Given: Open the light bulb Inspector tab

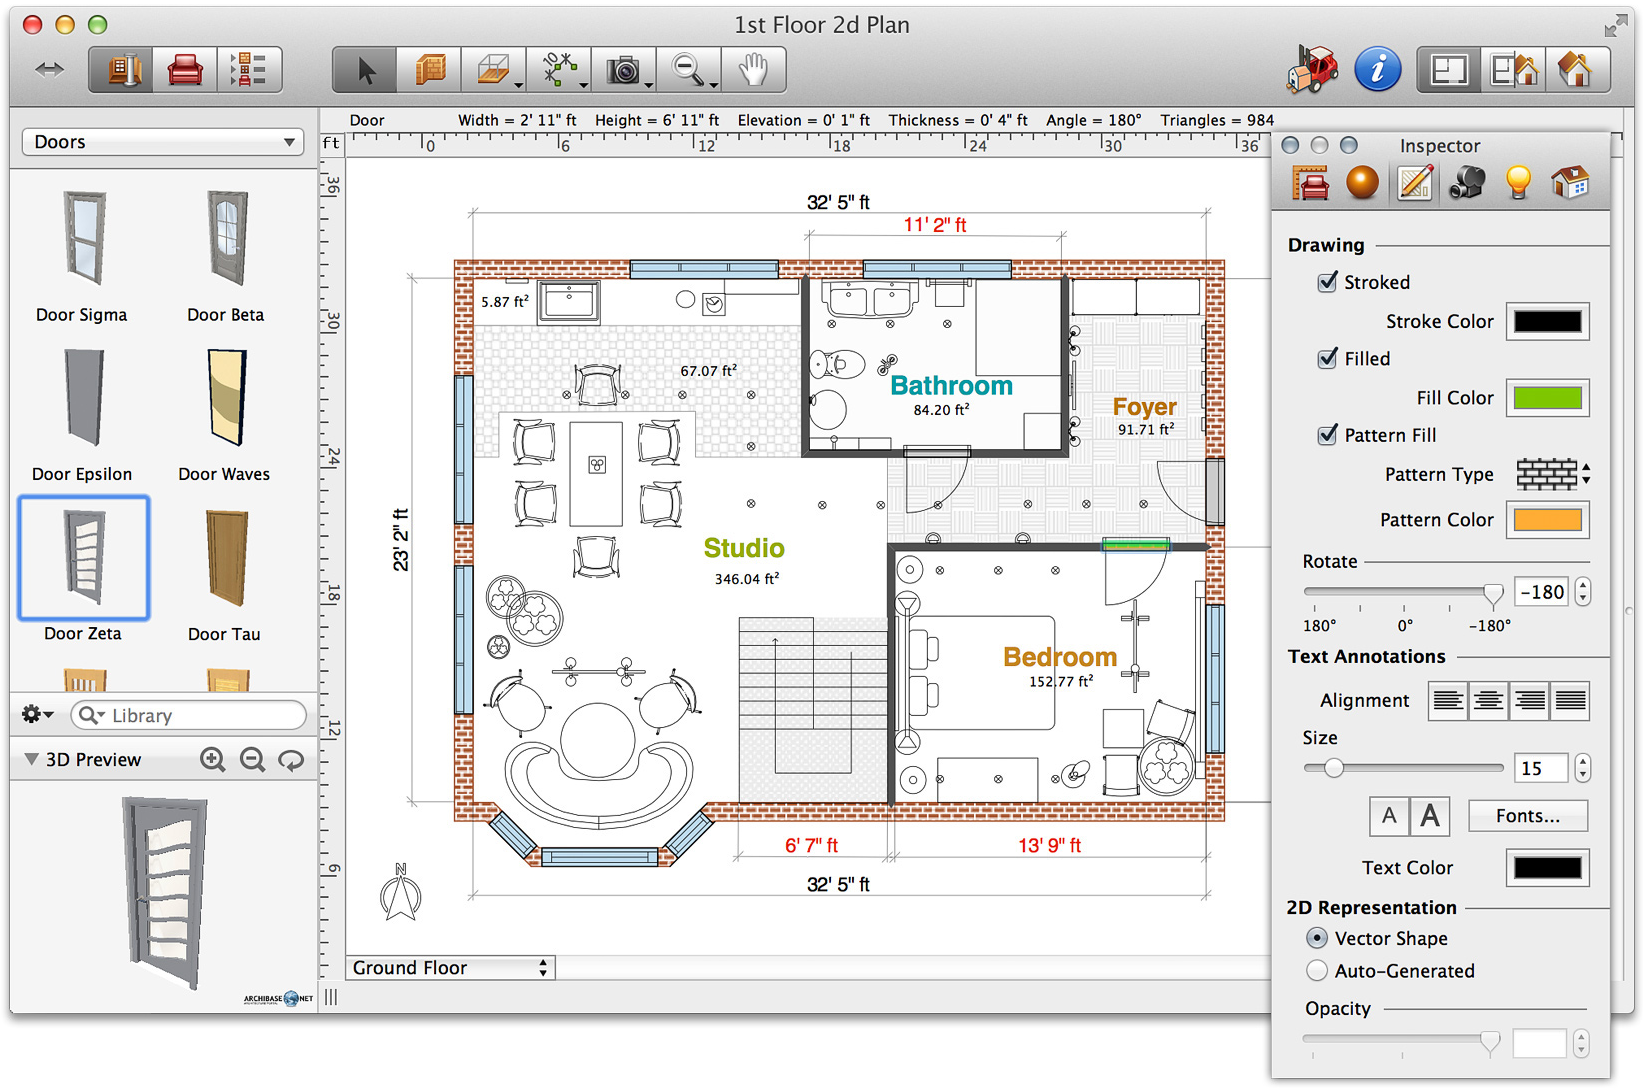Looking at the screenshot, I should point(1518,183).
